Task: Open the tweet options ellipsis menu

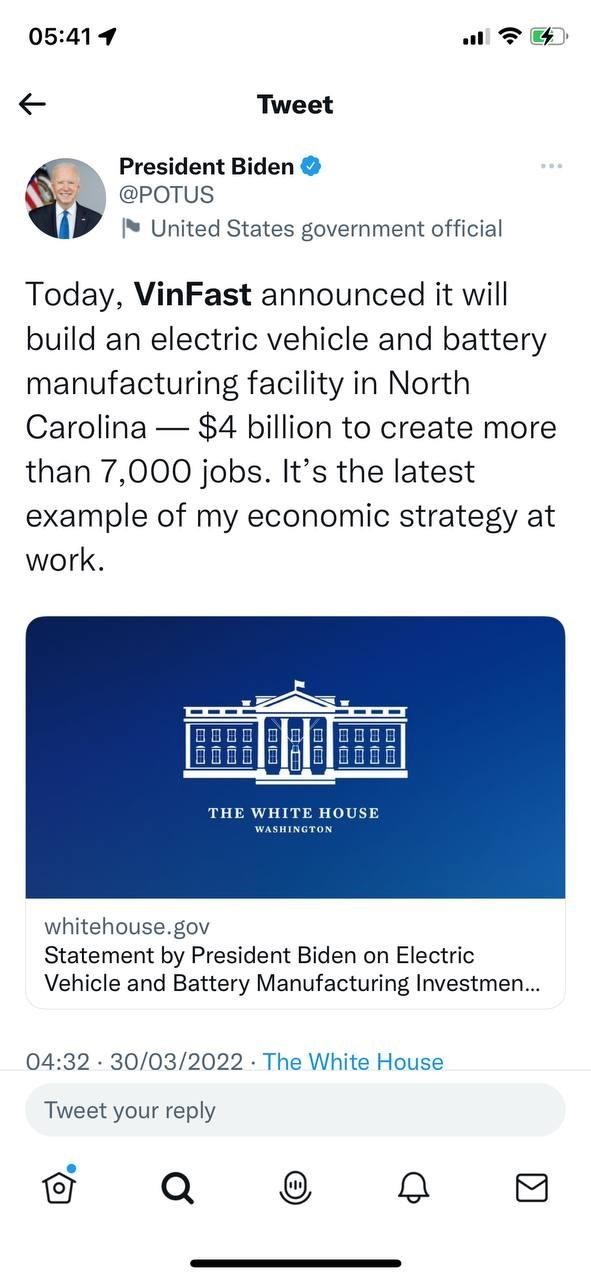Action: point(551,166)
